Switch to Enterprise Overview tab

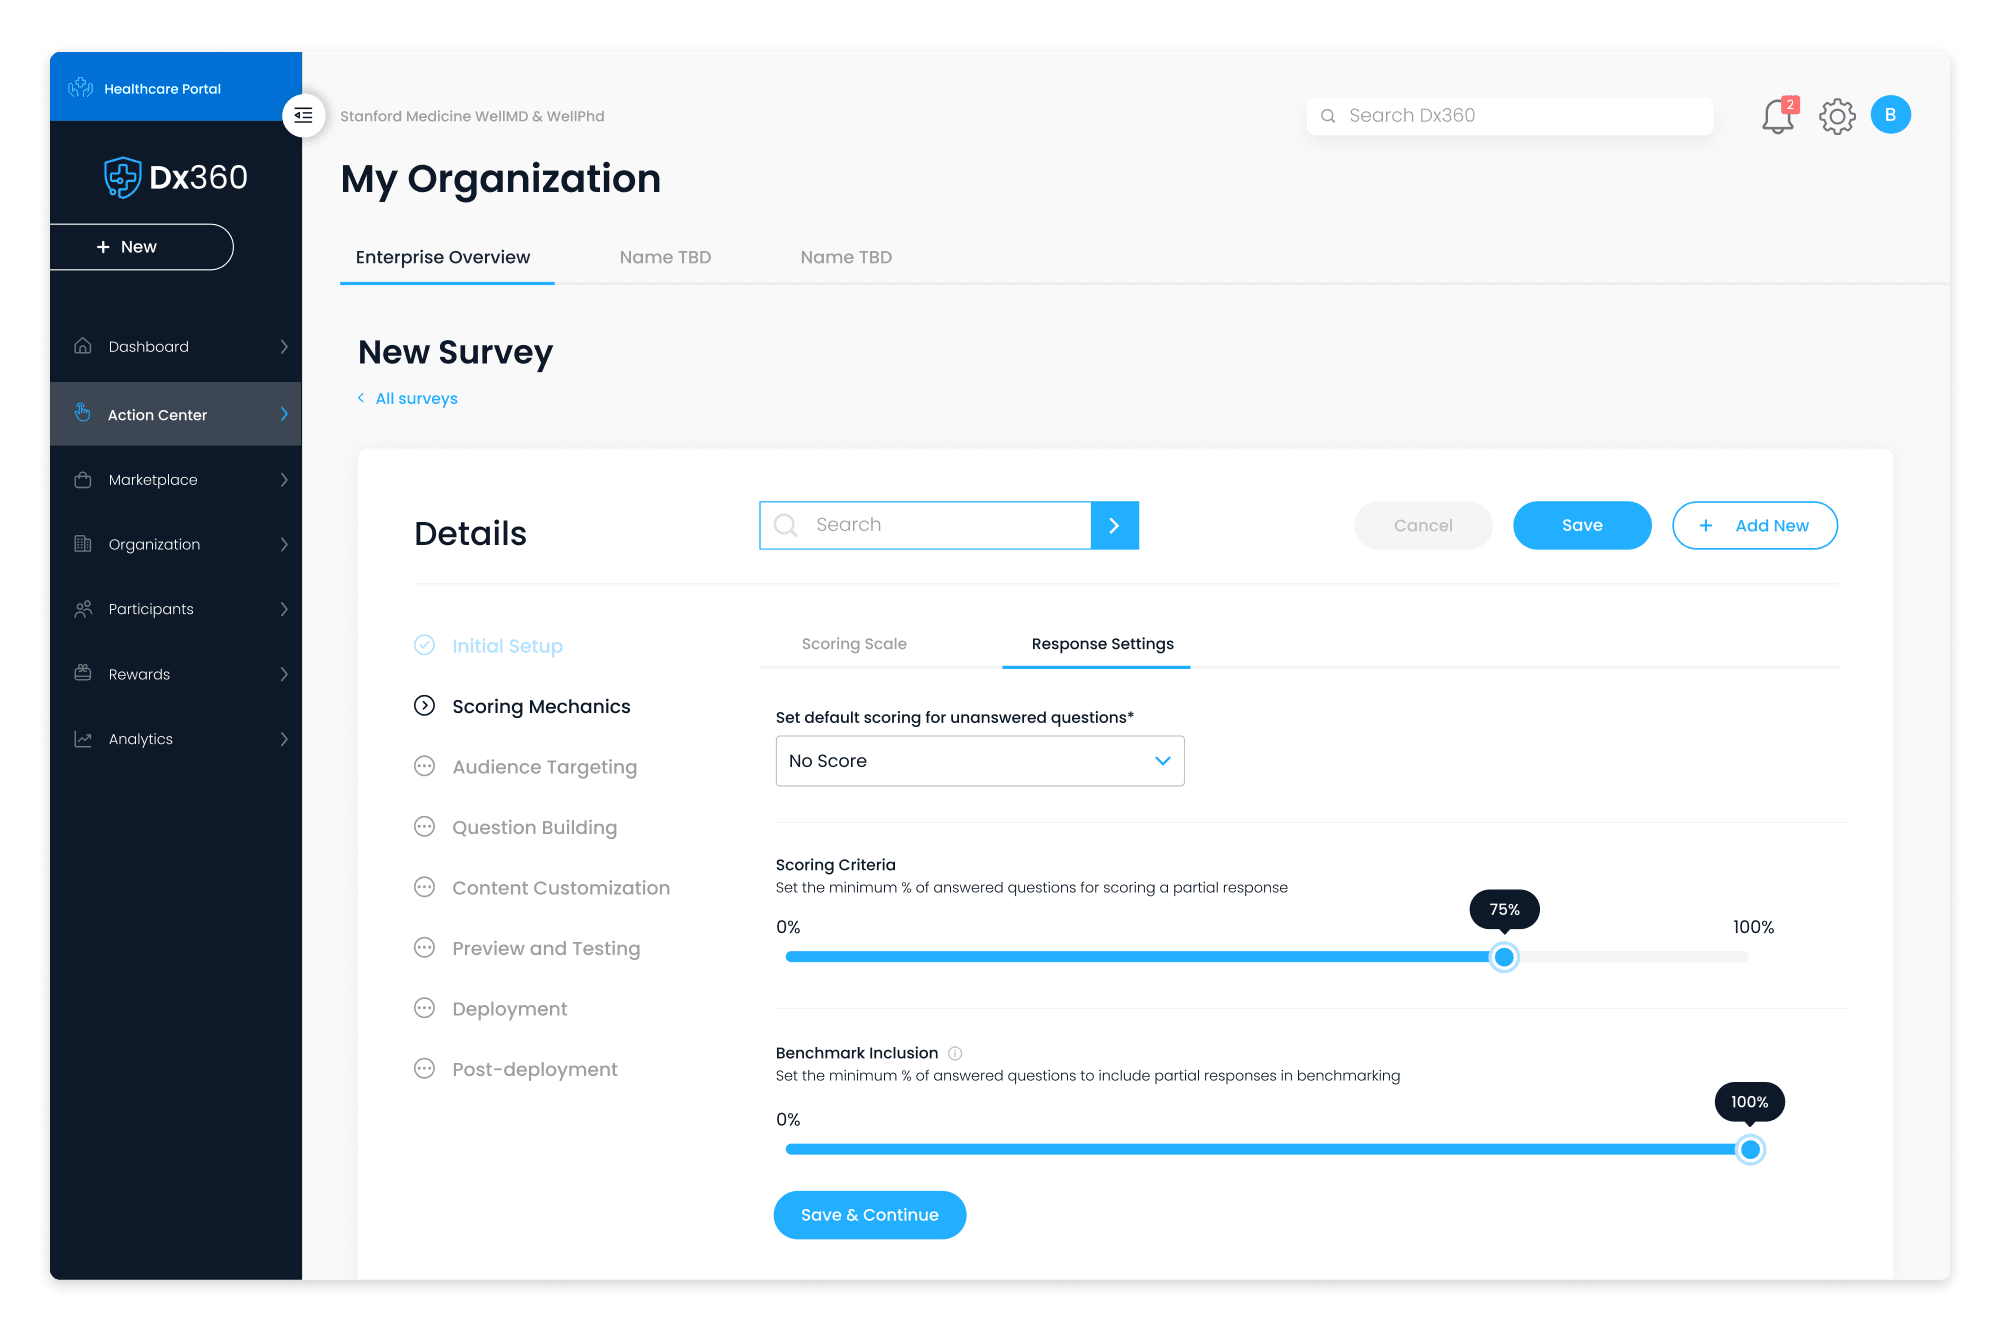pyautogui.click(x=443, y=257)
